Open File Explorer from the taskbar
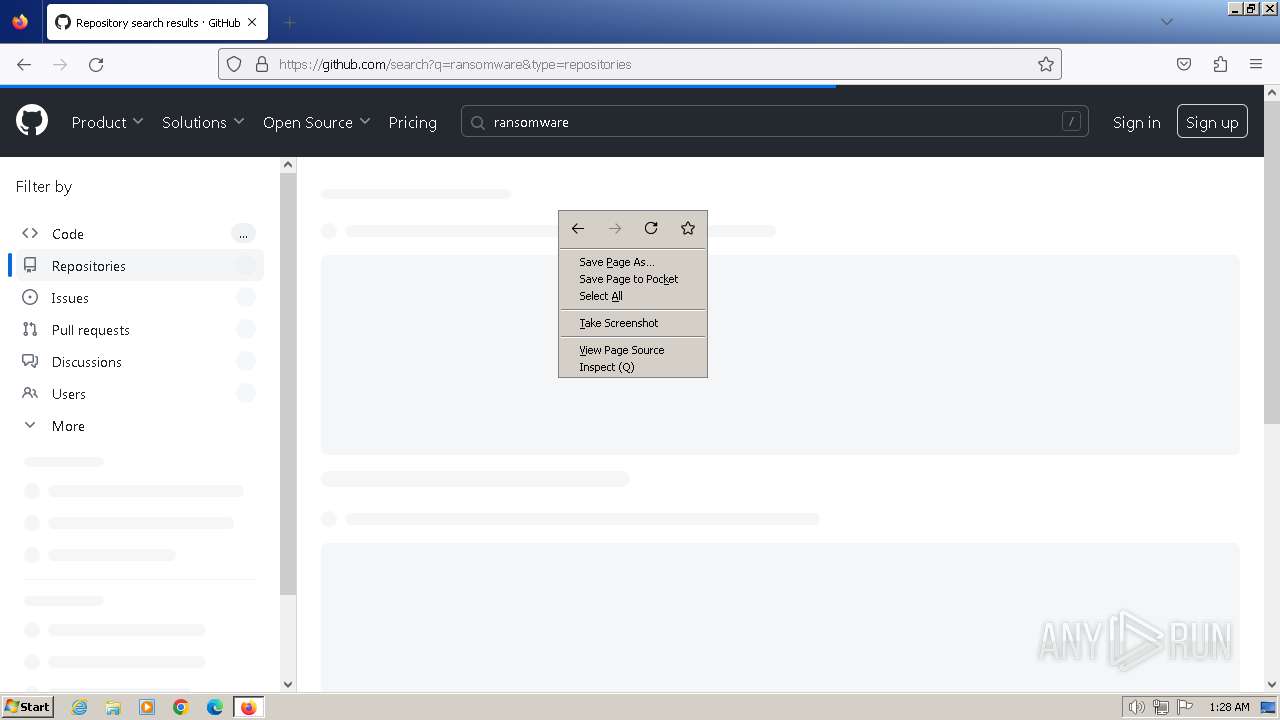Image resolution: width=1280 pixels, height=720 pixels. (x=113, y=707)
